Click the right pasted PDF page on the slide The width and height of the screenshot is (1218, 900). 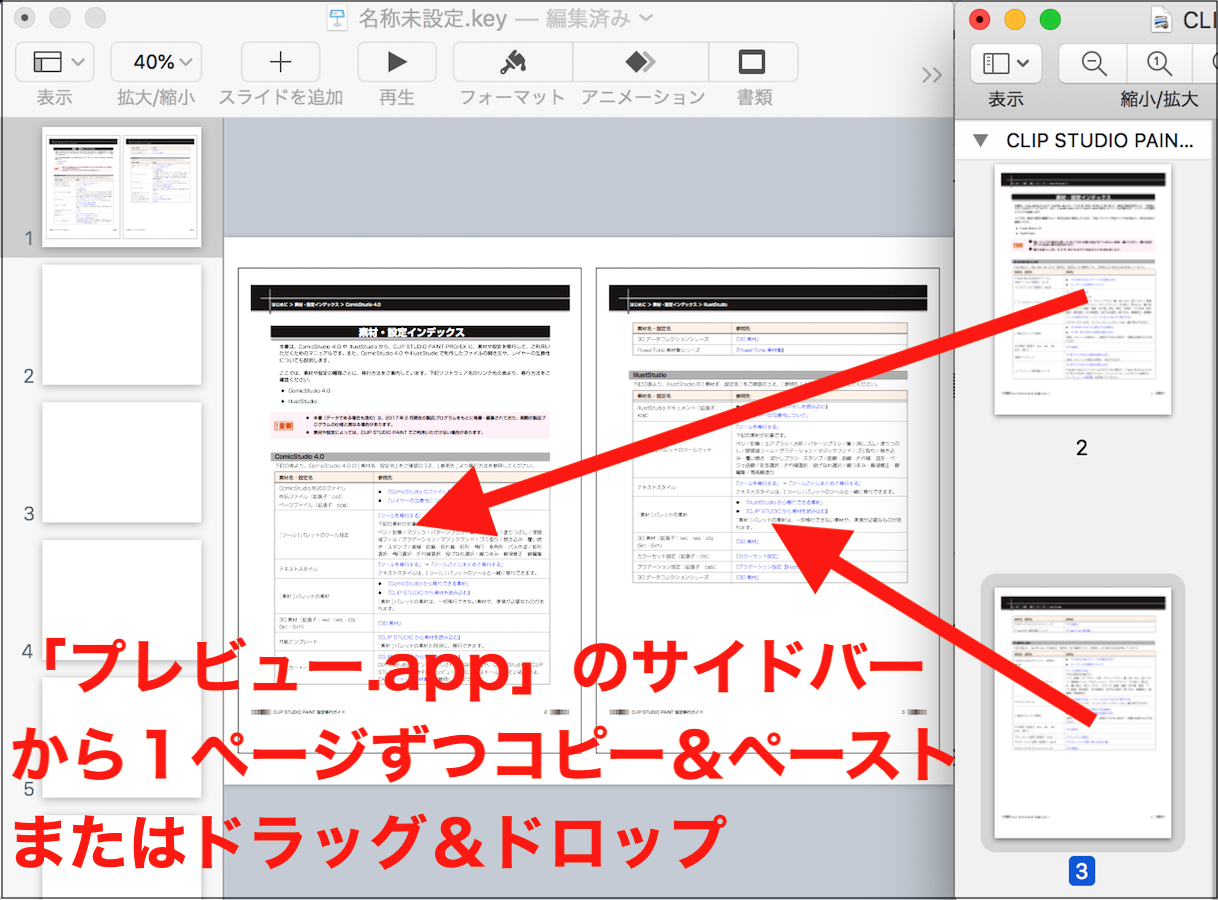(x=767, y=510)
